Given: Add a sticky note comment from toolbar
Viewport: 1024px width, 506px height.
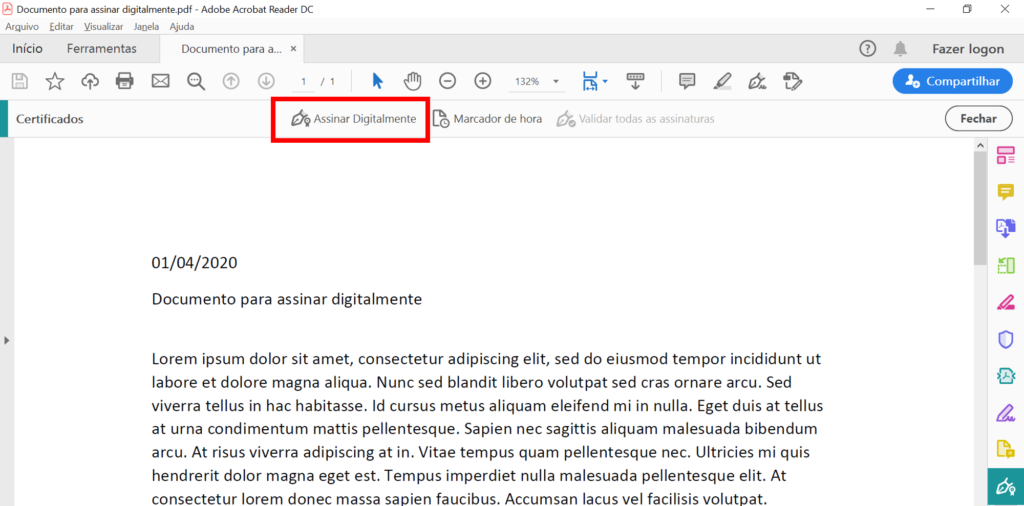Looking at the screenshot, I should coord(687,81).
